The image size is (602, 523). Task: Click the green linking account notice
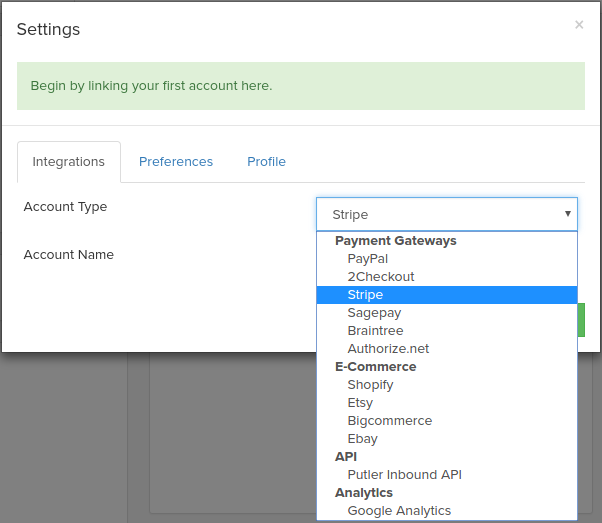coord(300,86)
